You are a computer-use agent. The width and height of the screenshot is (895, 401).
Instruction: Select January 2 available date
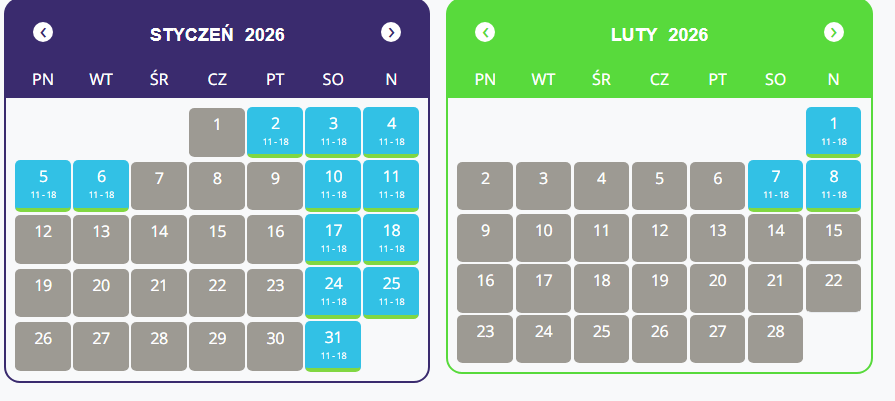coord(275,131)
